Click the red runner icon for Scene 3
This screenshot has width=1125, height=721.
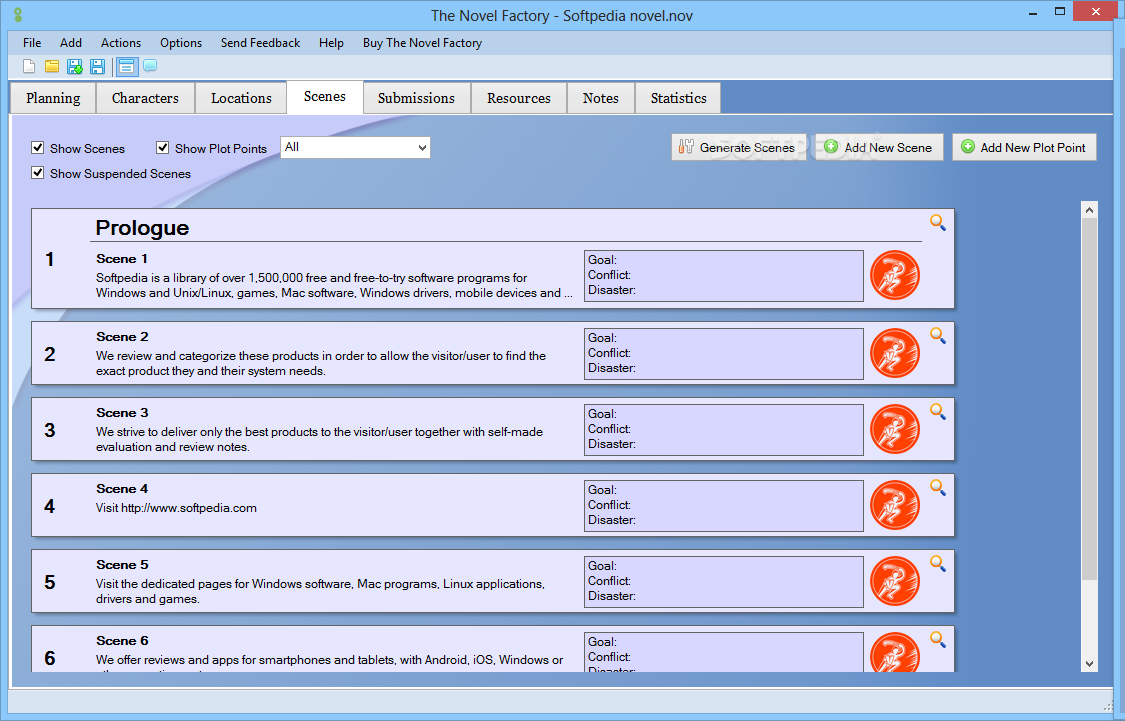click(x=895, y=429)
